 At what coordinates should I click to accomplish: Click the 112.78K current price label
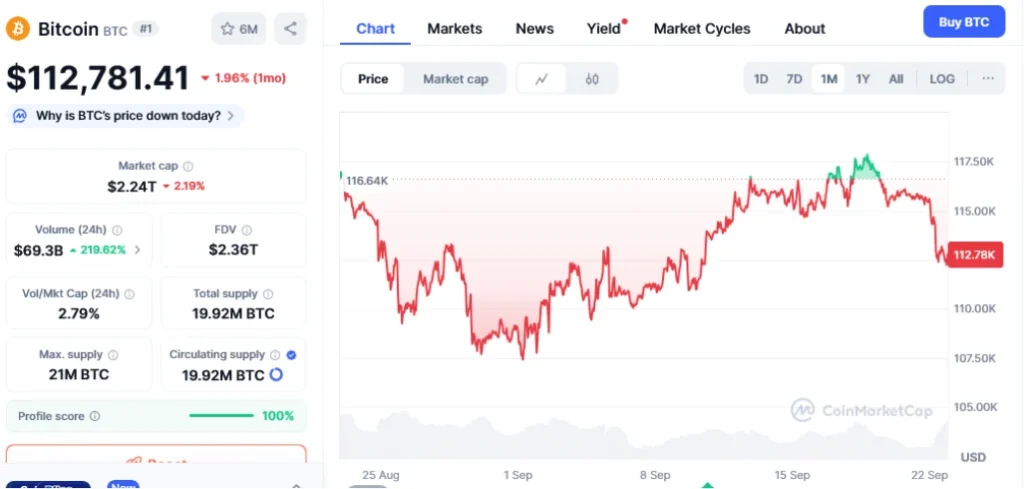(975, 255)
